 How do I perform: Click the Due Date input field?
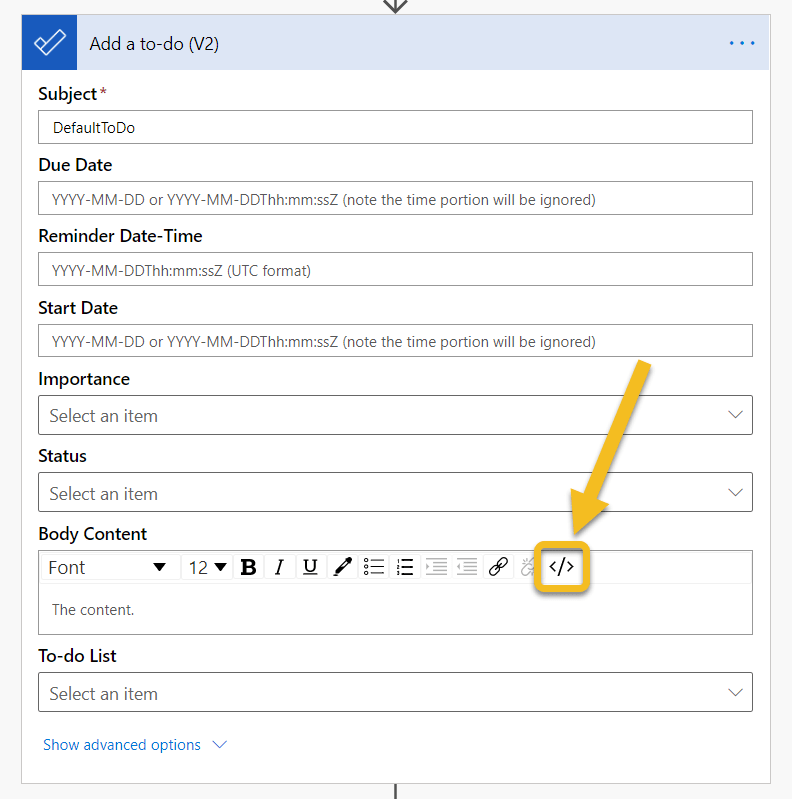[x=395, y=199]
